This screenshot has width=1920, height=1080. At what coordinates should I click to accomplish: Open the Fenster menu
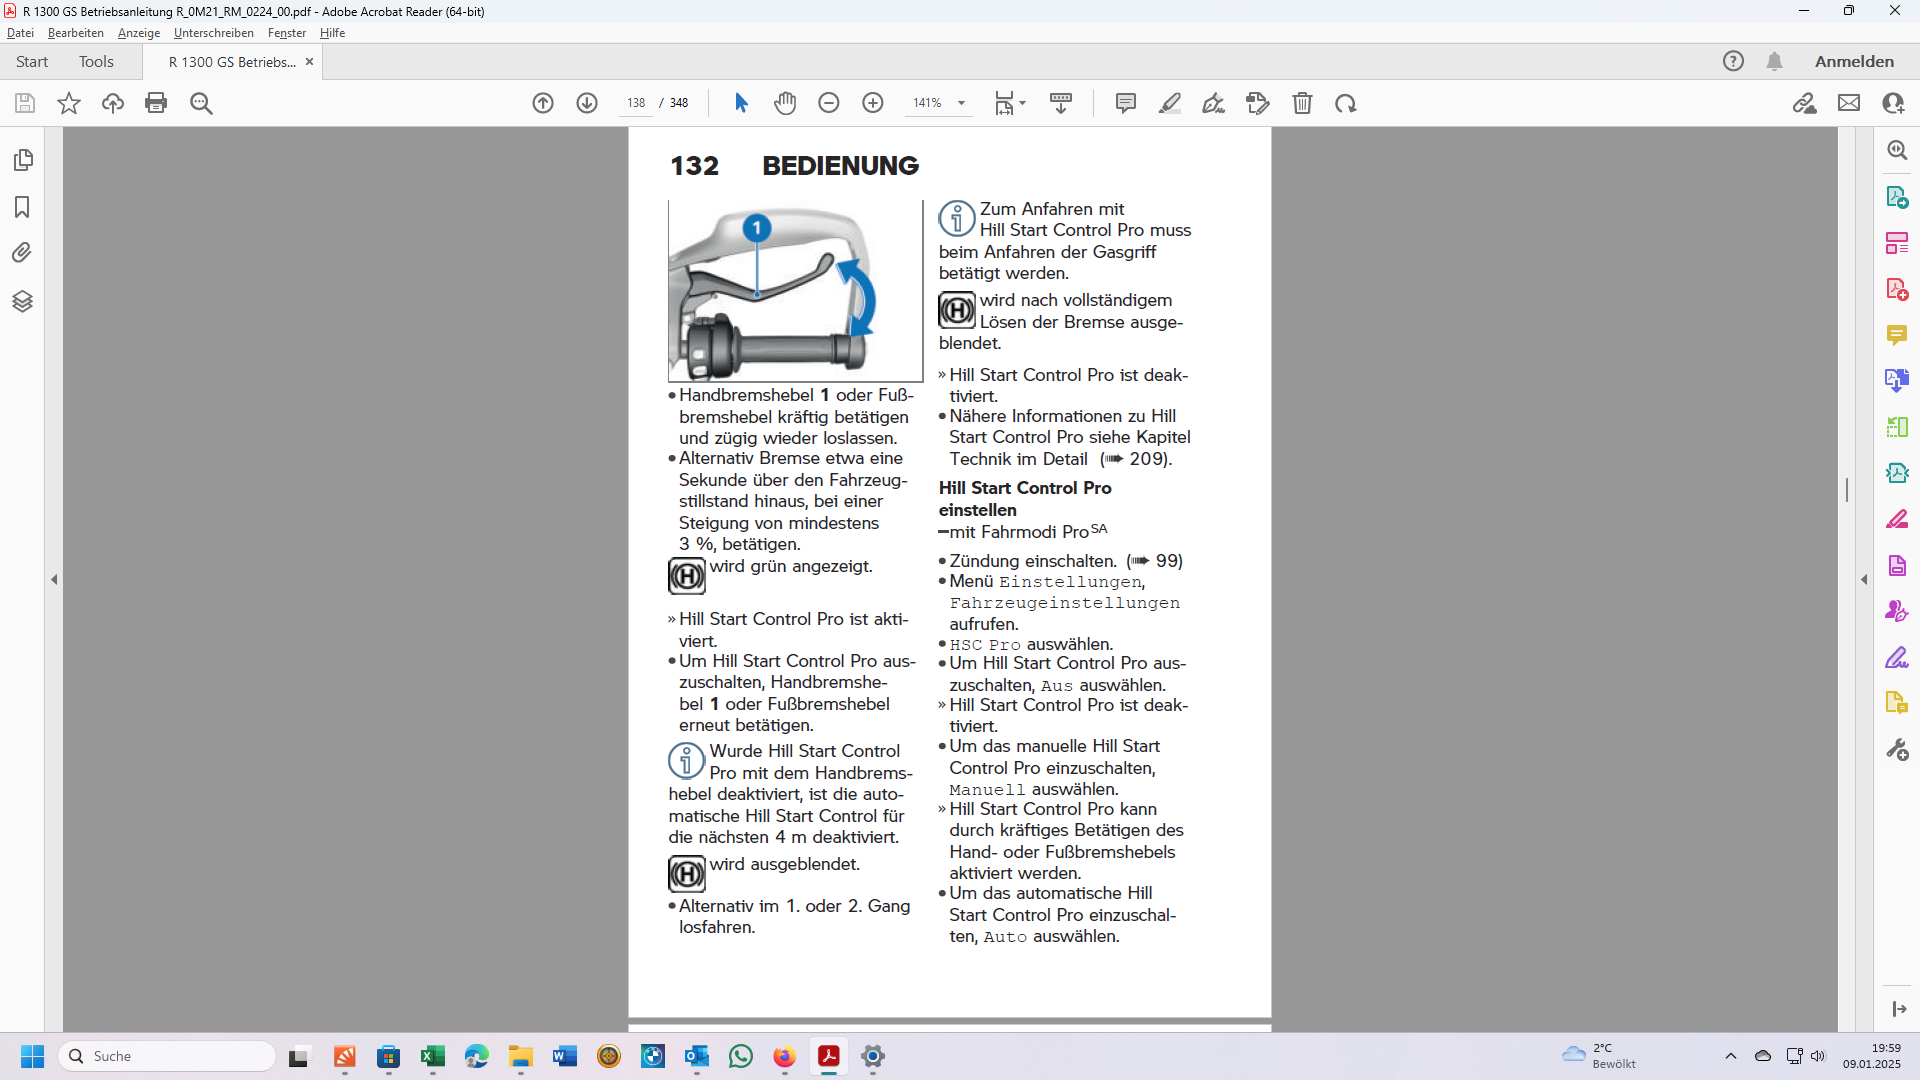pos(287,33)
